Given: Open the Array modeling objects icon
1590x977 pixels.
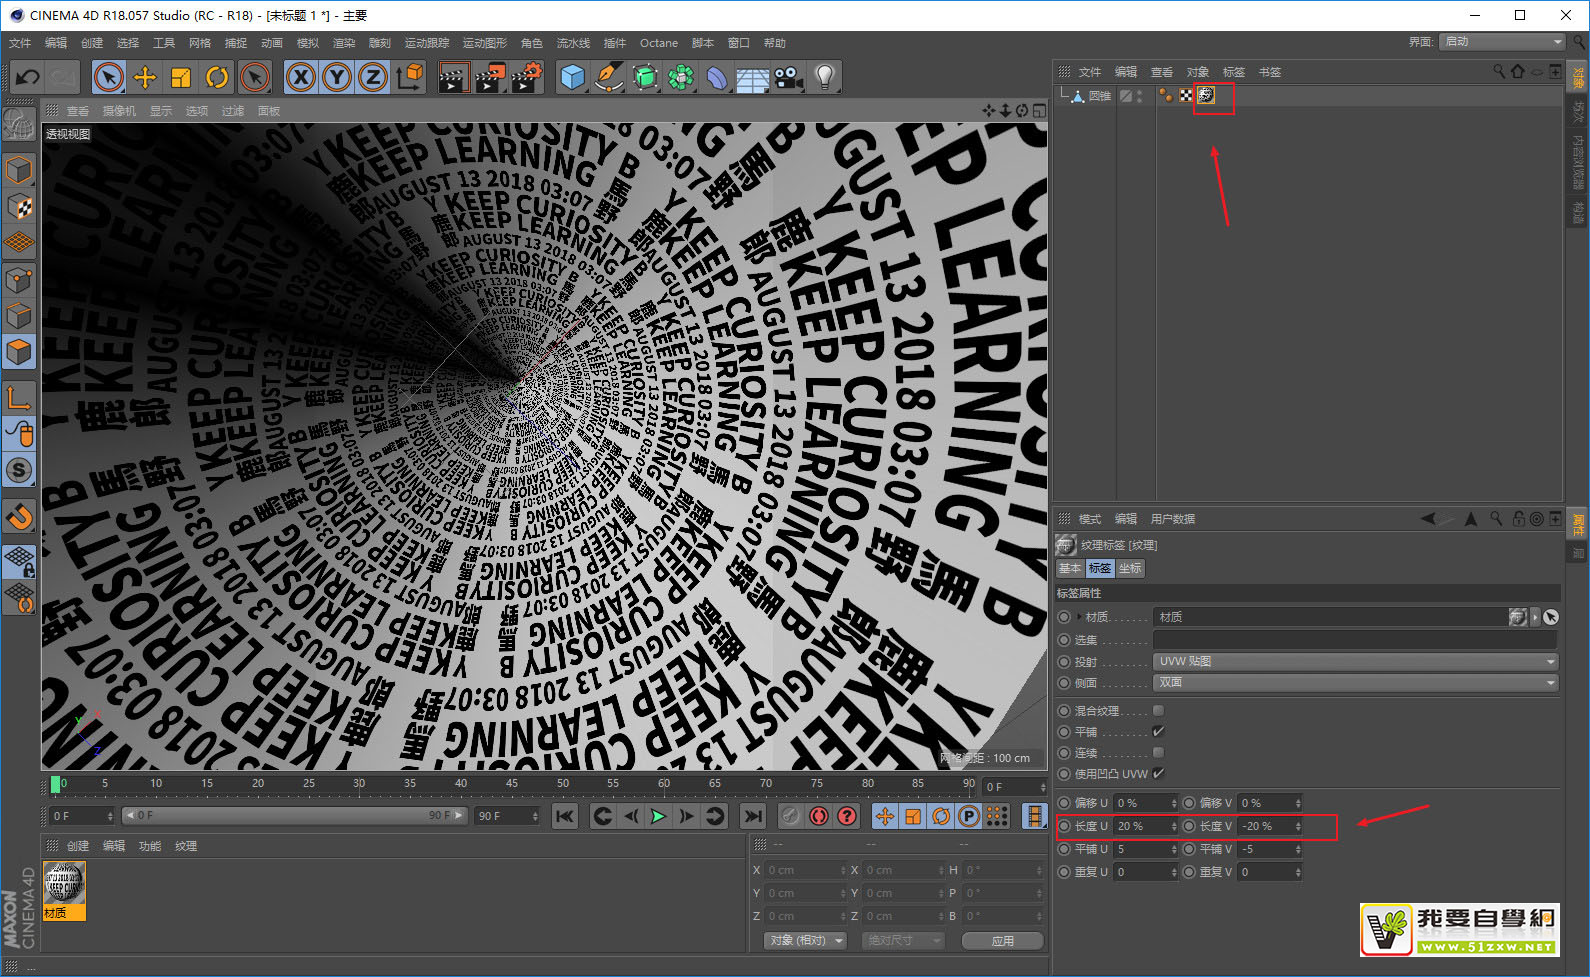Looking at the screenshot, I should pos(681,77).
